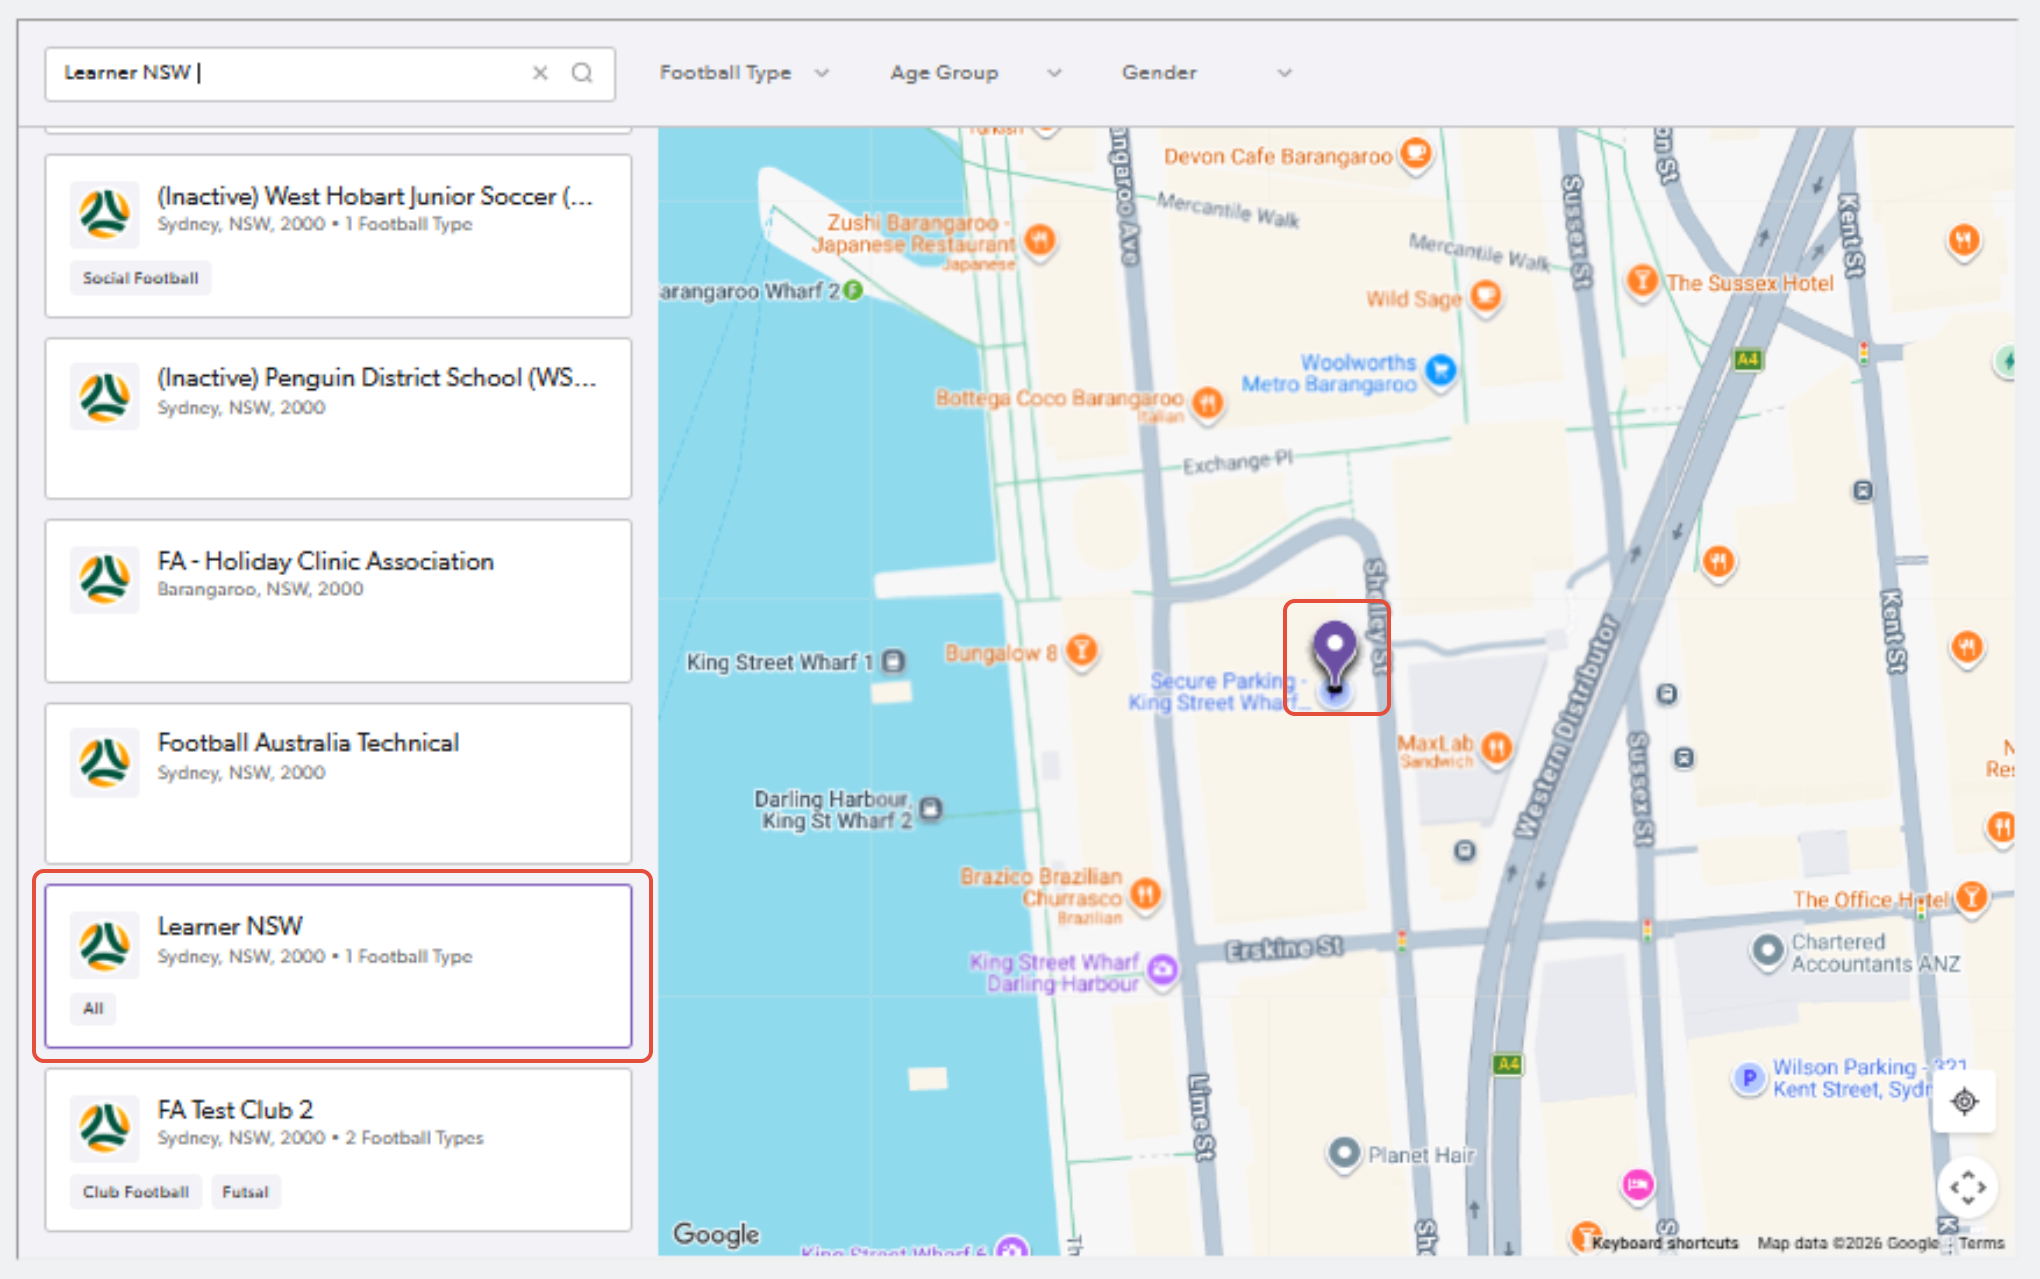
Task: Click the Wild Sage map marker
Action: coord(1486,296)
